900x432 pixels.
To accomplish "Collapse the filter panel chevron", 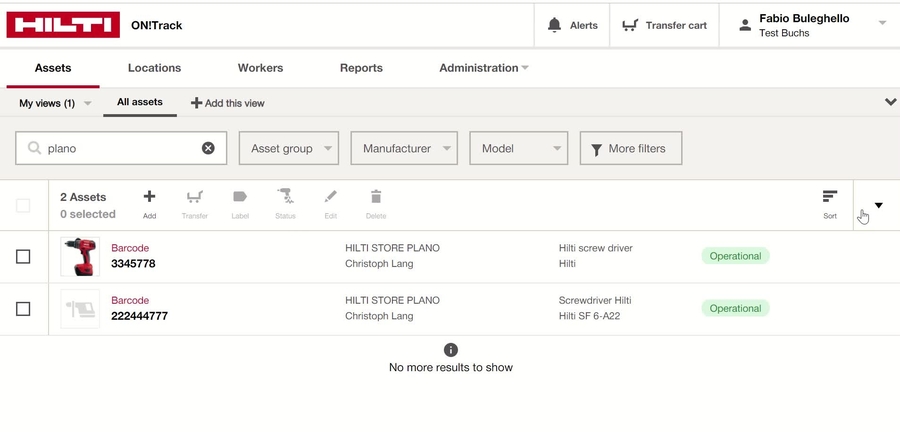I will click(890, 102).
